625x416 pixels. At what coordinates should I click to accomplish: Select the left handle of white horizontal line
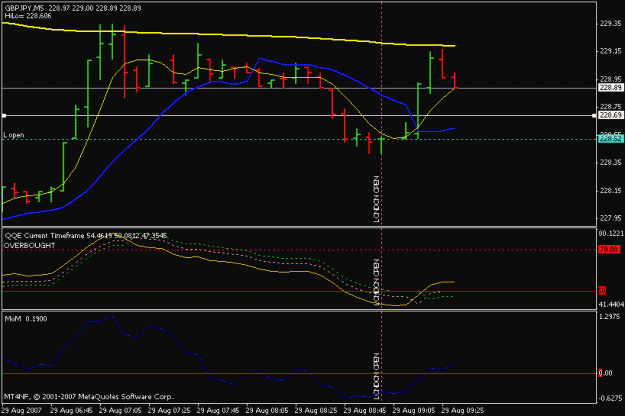pyautogui.click(x=4, y=116)
